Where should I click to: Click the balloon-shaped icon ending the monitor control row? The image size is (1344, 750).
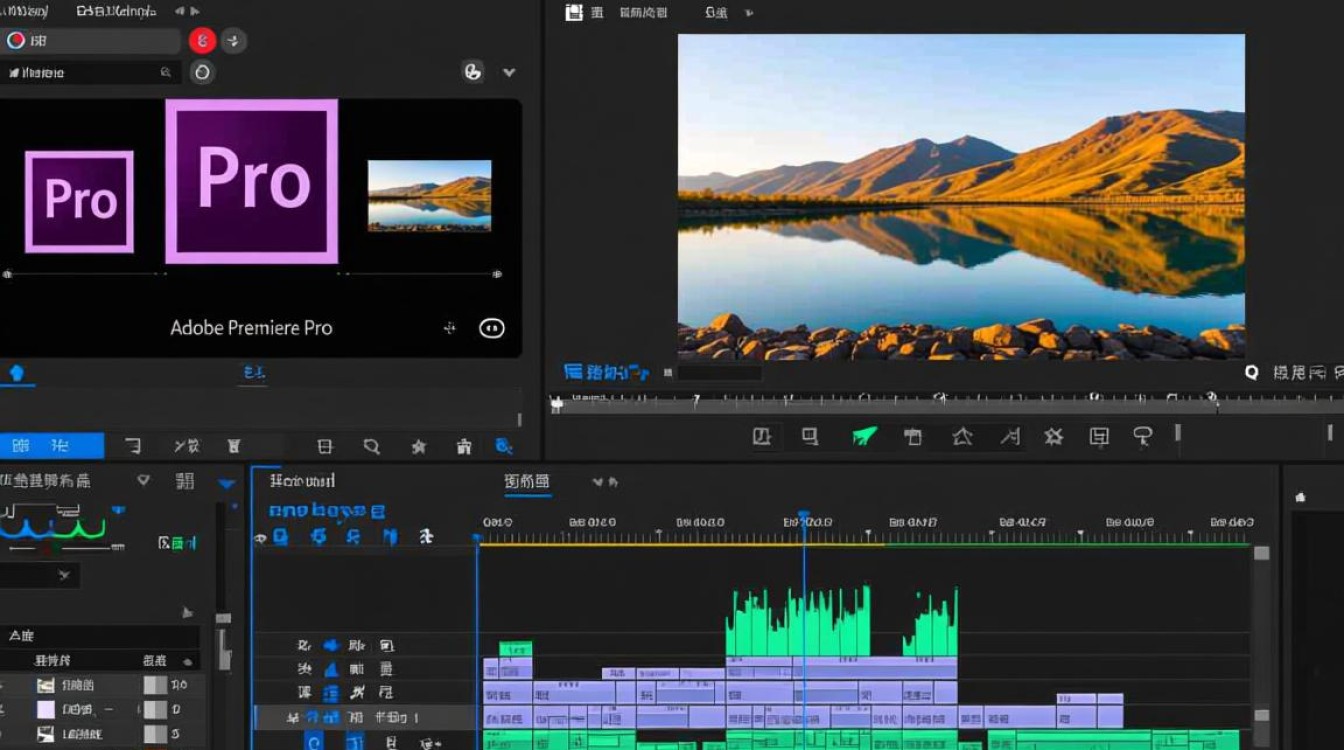(1142, 436)
